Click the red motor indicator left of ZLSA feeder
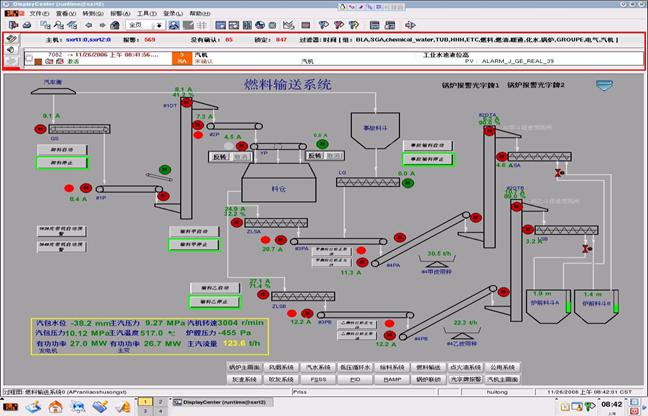The width and height of the screenshot is (648, 416). (x=237, y=223)
